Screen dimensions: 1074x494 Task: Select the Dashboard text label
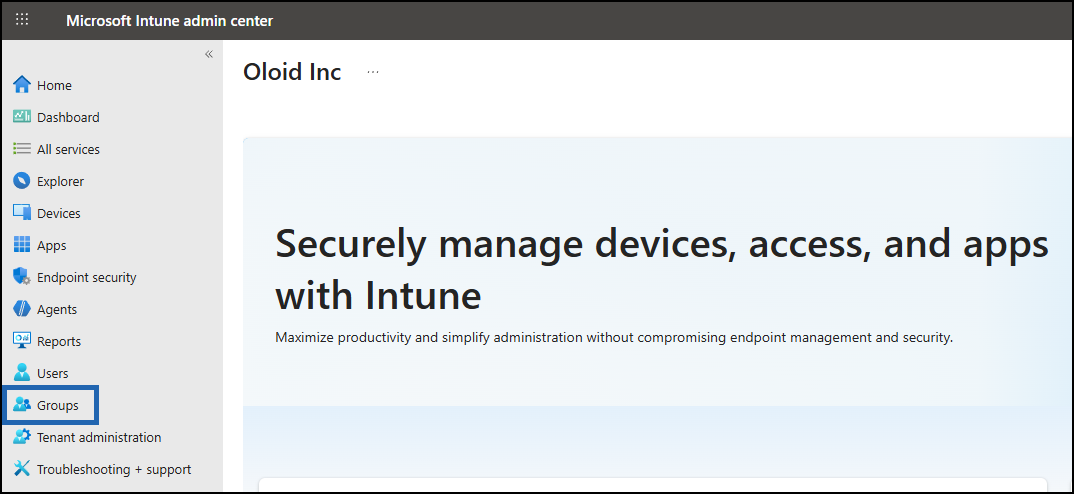[x=68, y=117]
